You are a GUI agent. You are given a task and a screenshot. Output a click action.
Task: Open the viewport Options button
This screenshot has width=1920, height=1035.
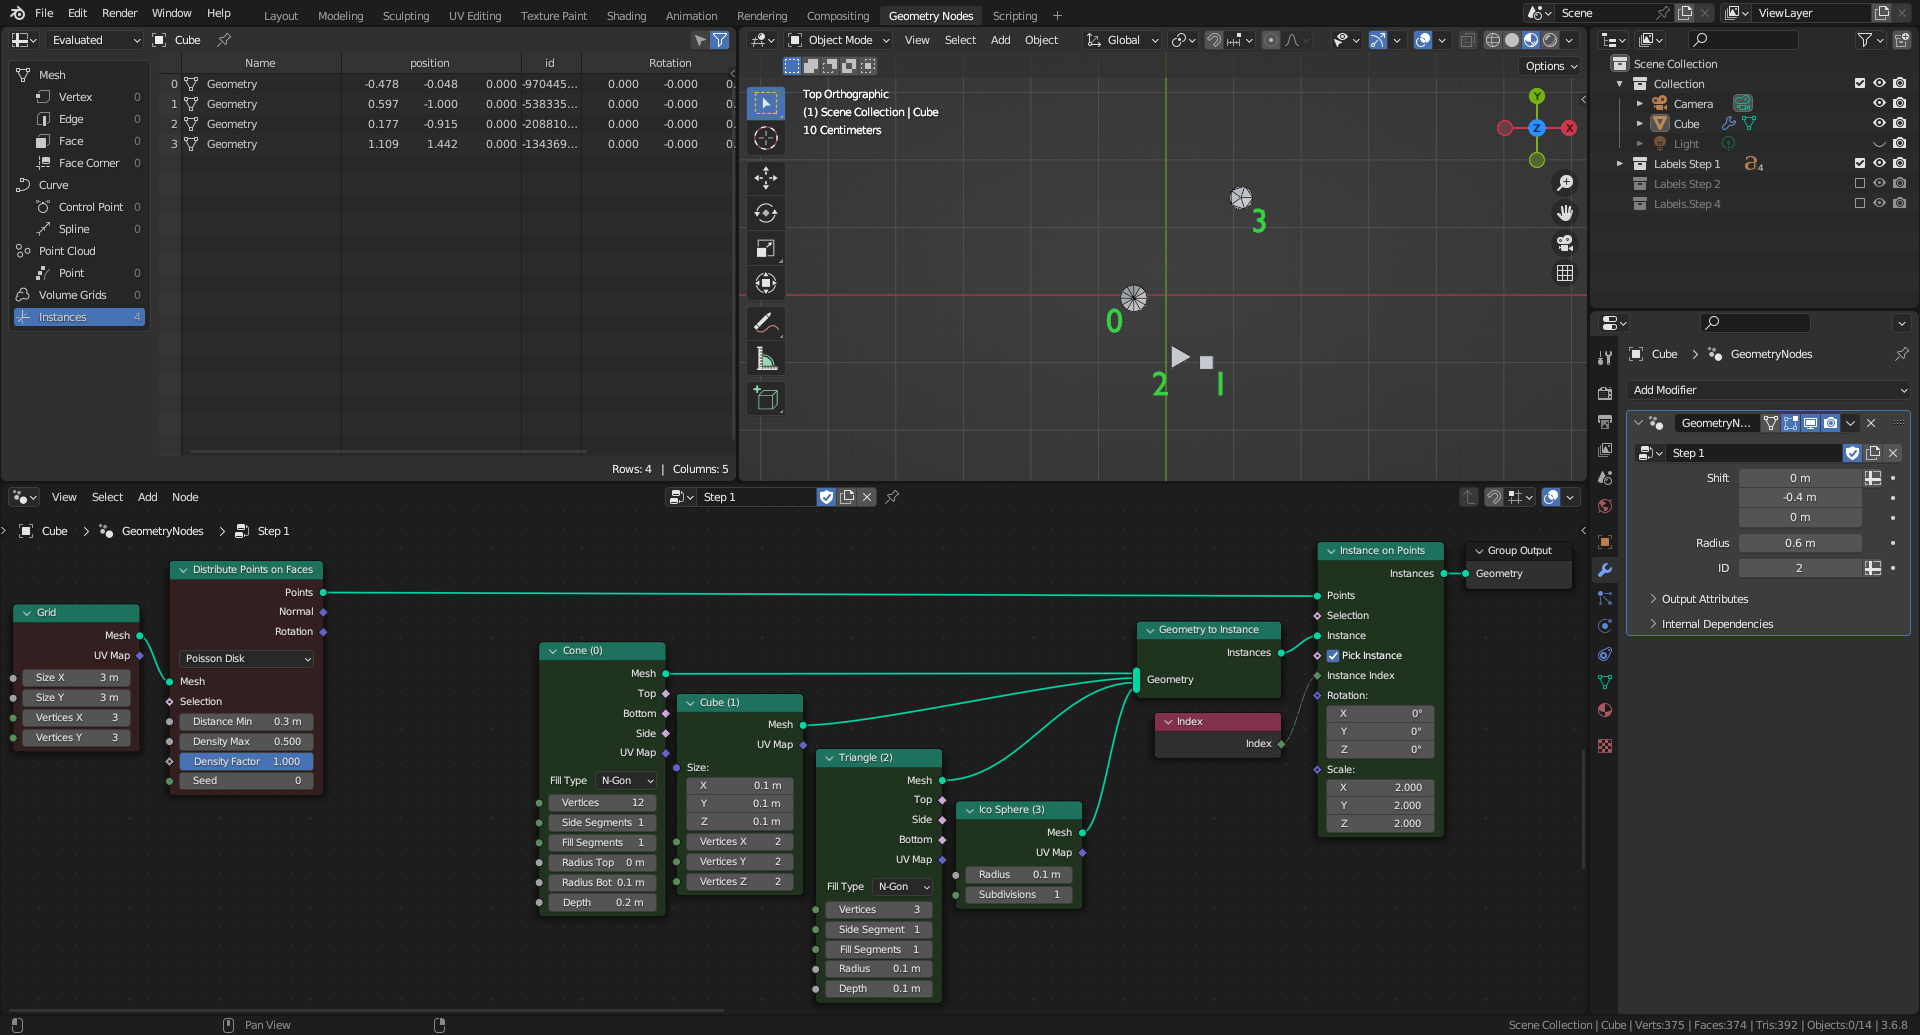point(1550,66)
